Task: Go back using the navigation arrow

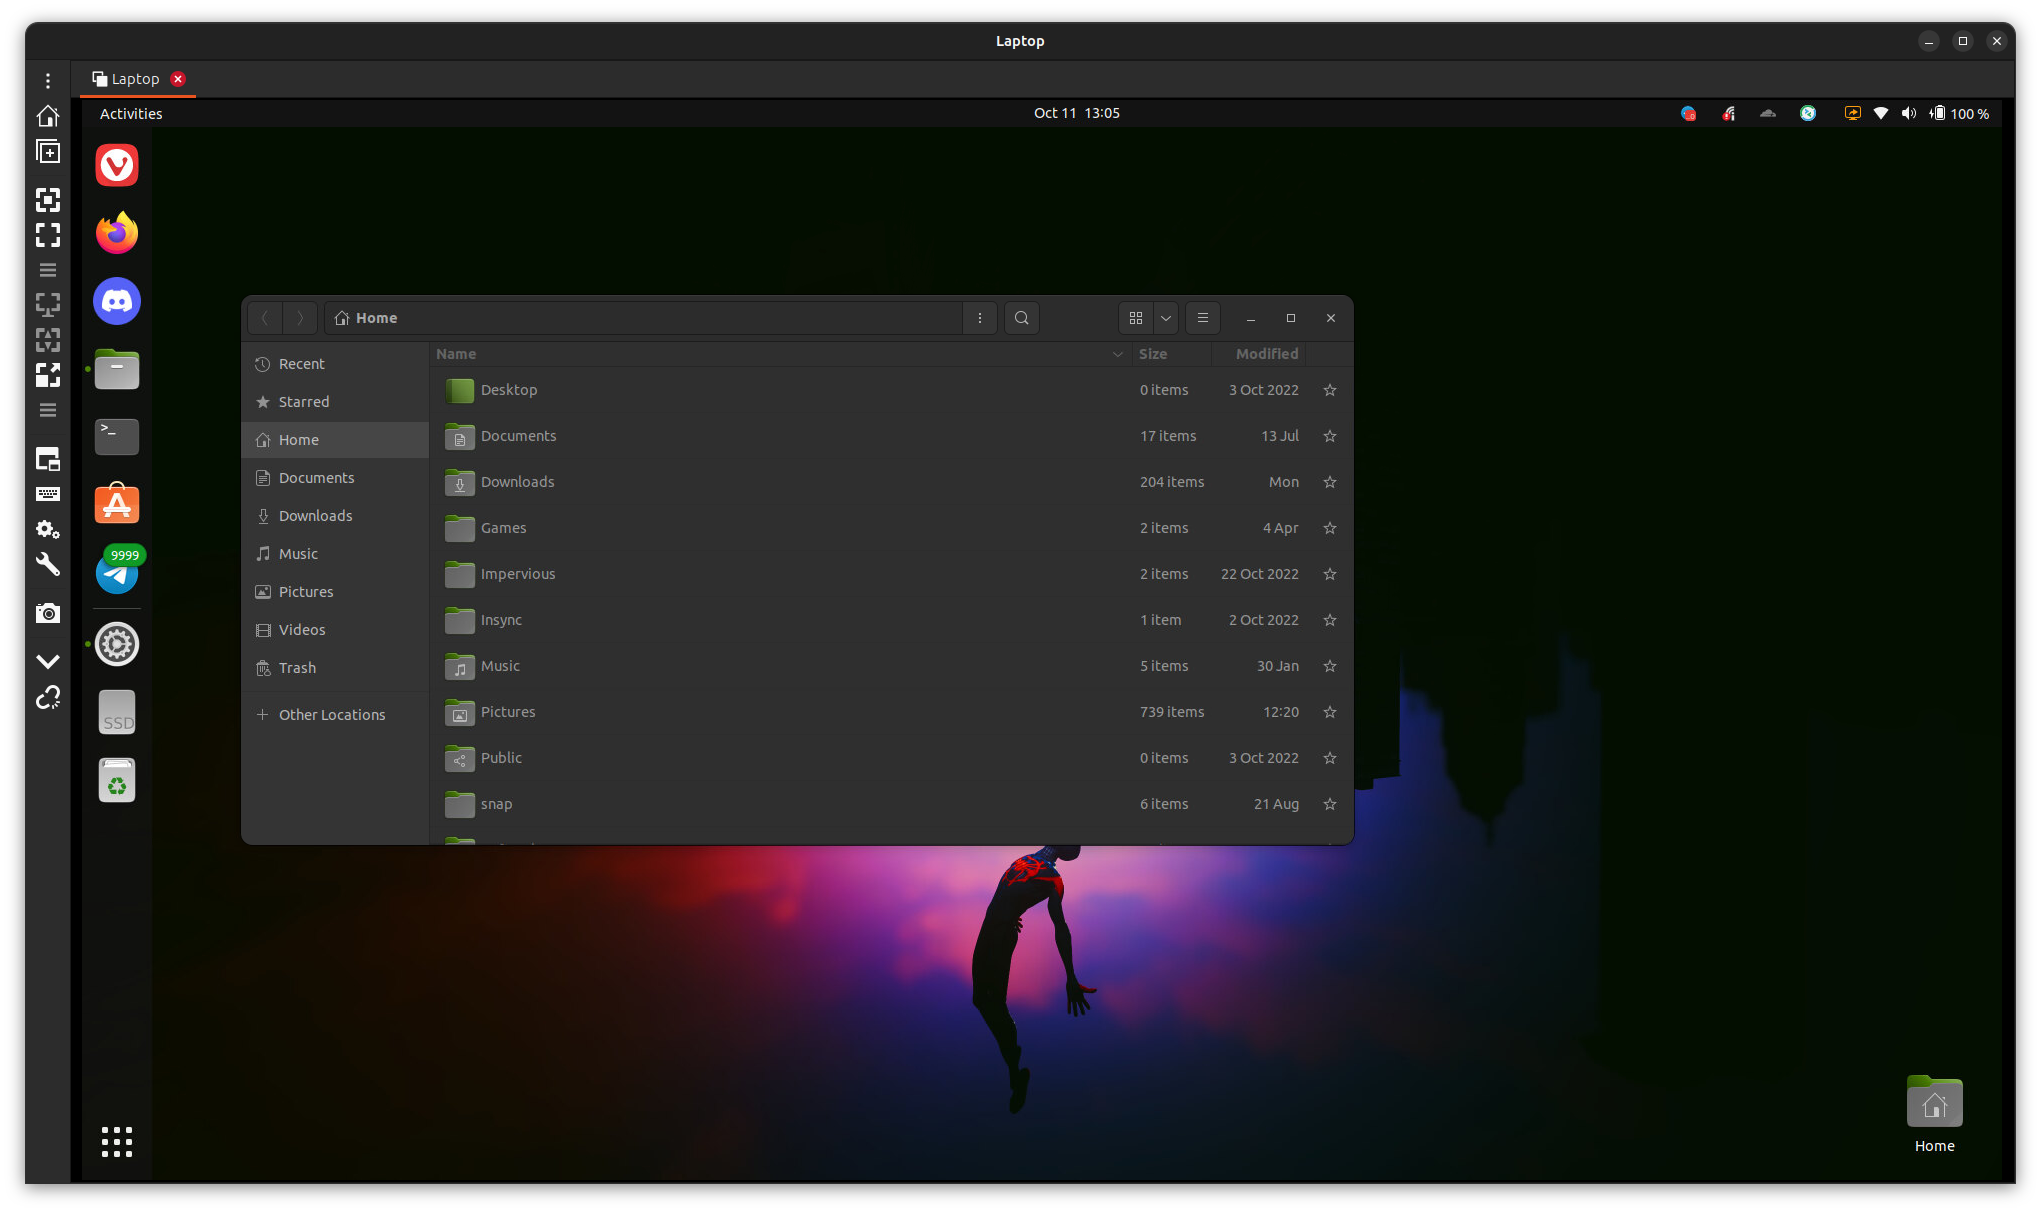Action: [x=264, y=317]
